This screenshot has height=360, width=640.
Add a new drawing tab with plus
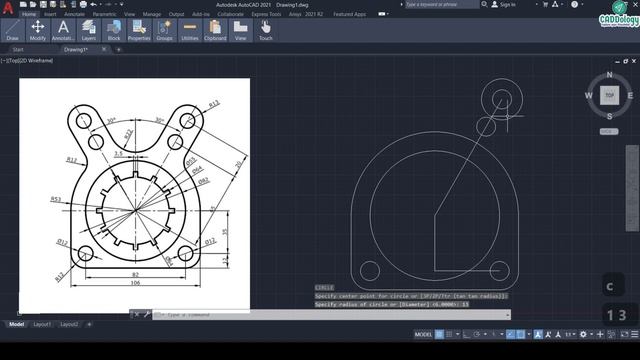[x=118, y=50]
